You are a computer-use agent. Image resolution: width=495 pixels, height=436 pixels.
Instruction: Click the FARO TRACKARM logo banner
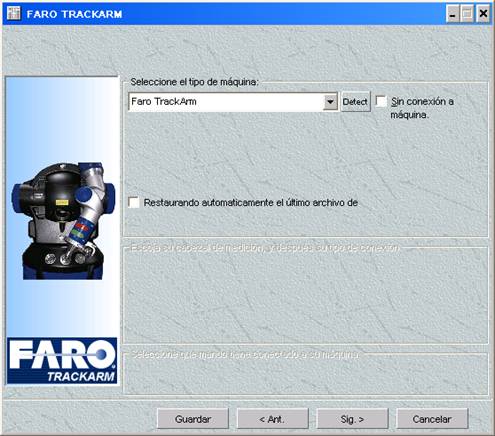tap(62, 361)
